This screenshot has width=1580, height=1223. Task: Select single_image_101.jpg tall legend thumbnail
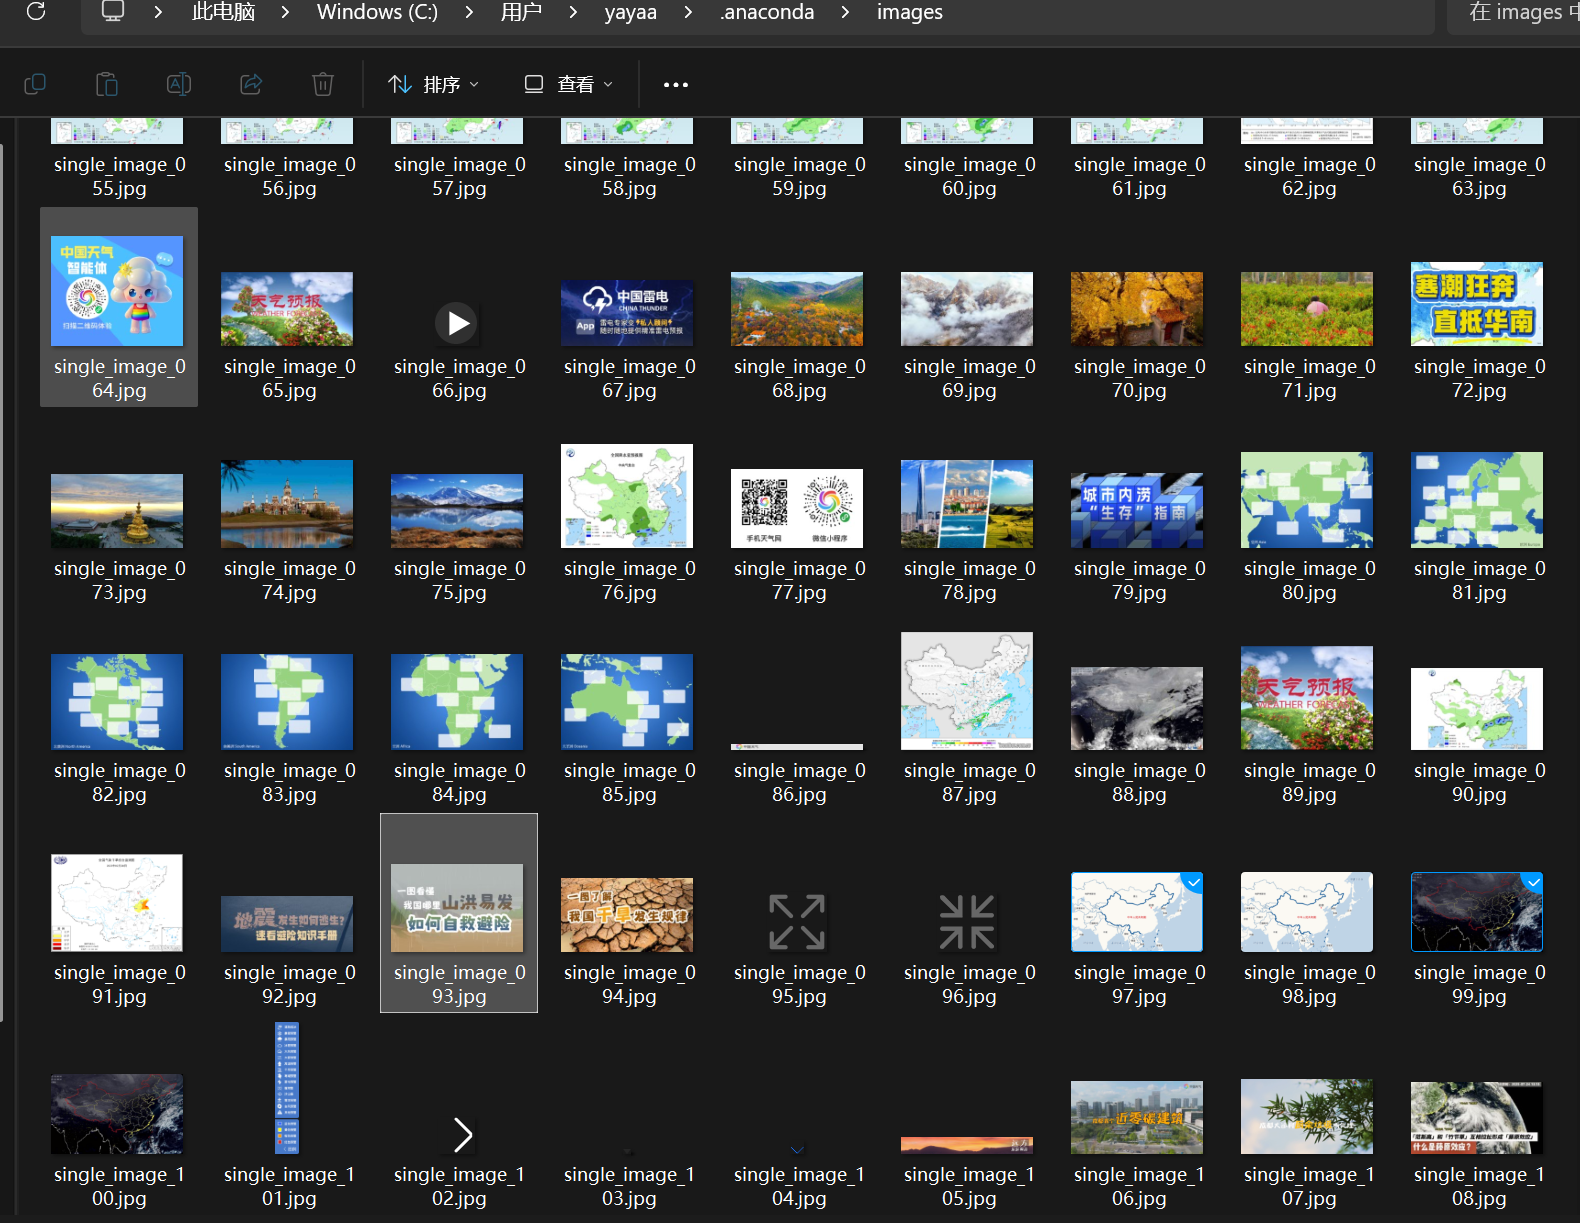click(x=287, y=1088)
